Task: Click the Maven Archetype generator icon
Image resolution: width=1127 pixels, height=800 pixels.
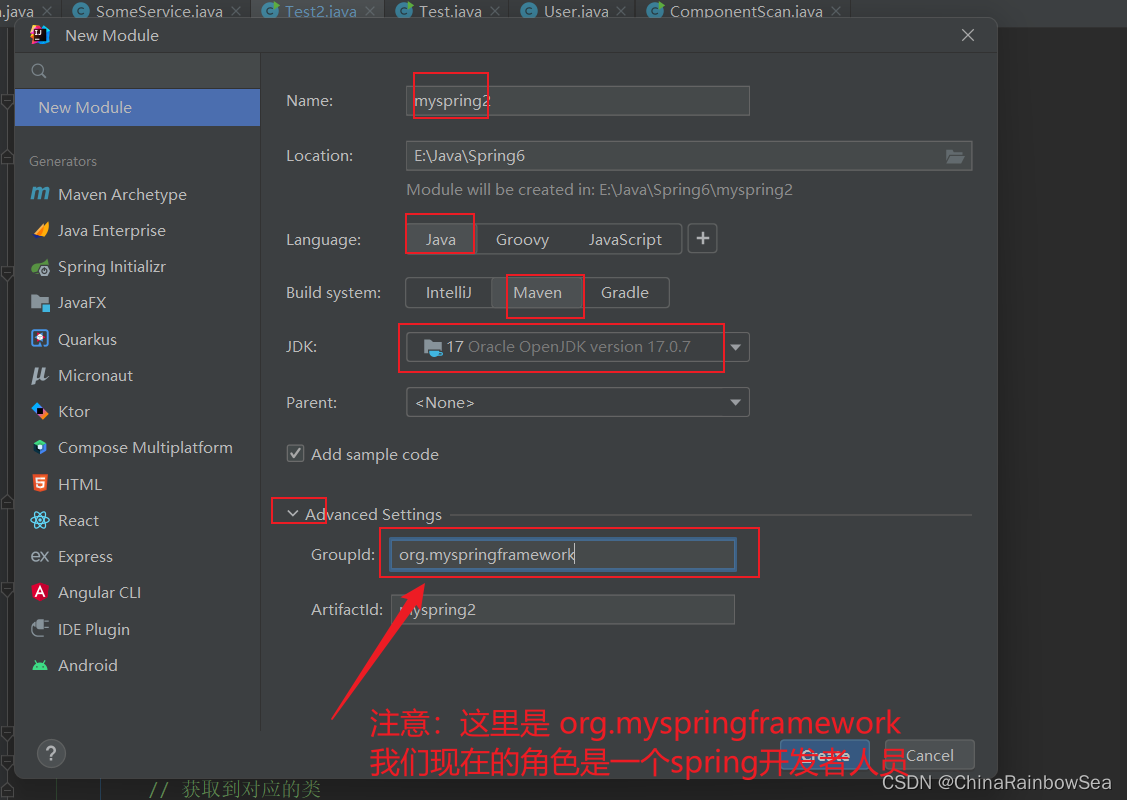Action: point(40,194)
